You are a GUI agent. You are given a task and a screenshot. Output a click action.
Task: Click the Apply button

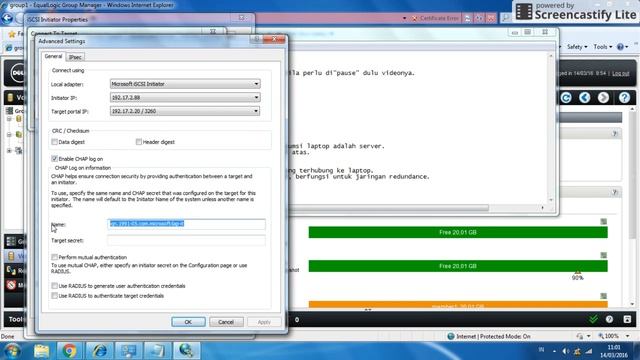[264, 322]
